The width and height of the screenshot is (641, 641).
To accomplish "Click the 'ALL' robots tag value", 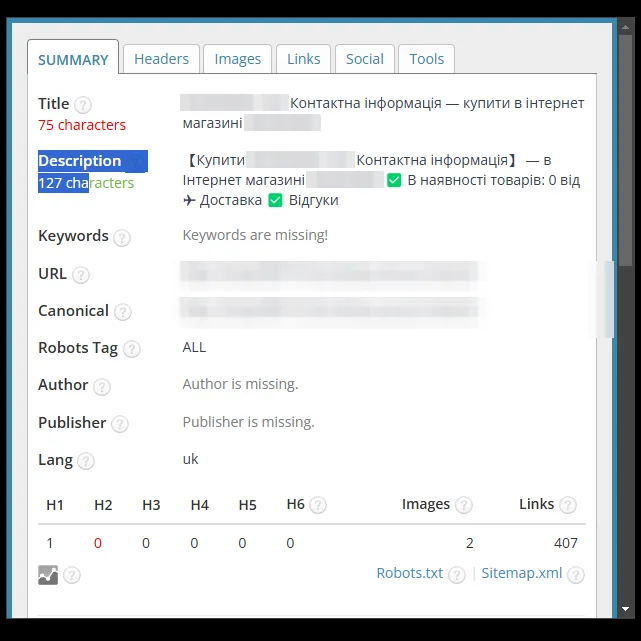I will pyautogui.click(x=194, y=347).
